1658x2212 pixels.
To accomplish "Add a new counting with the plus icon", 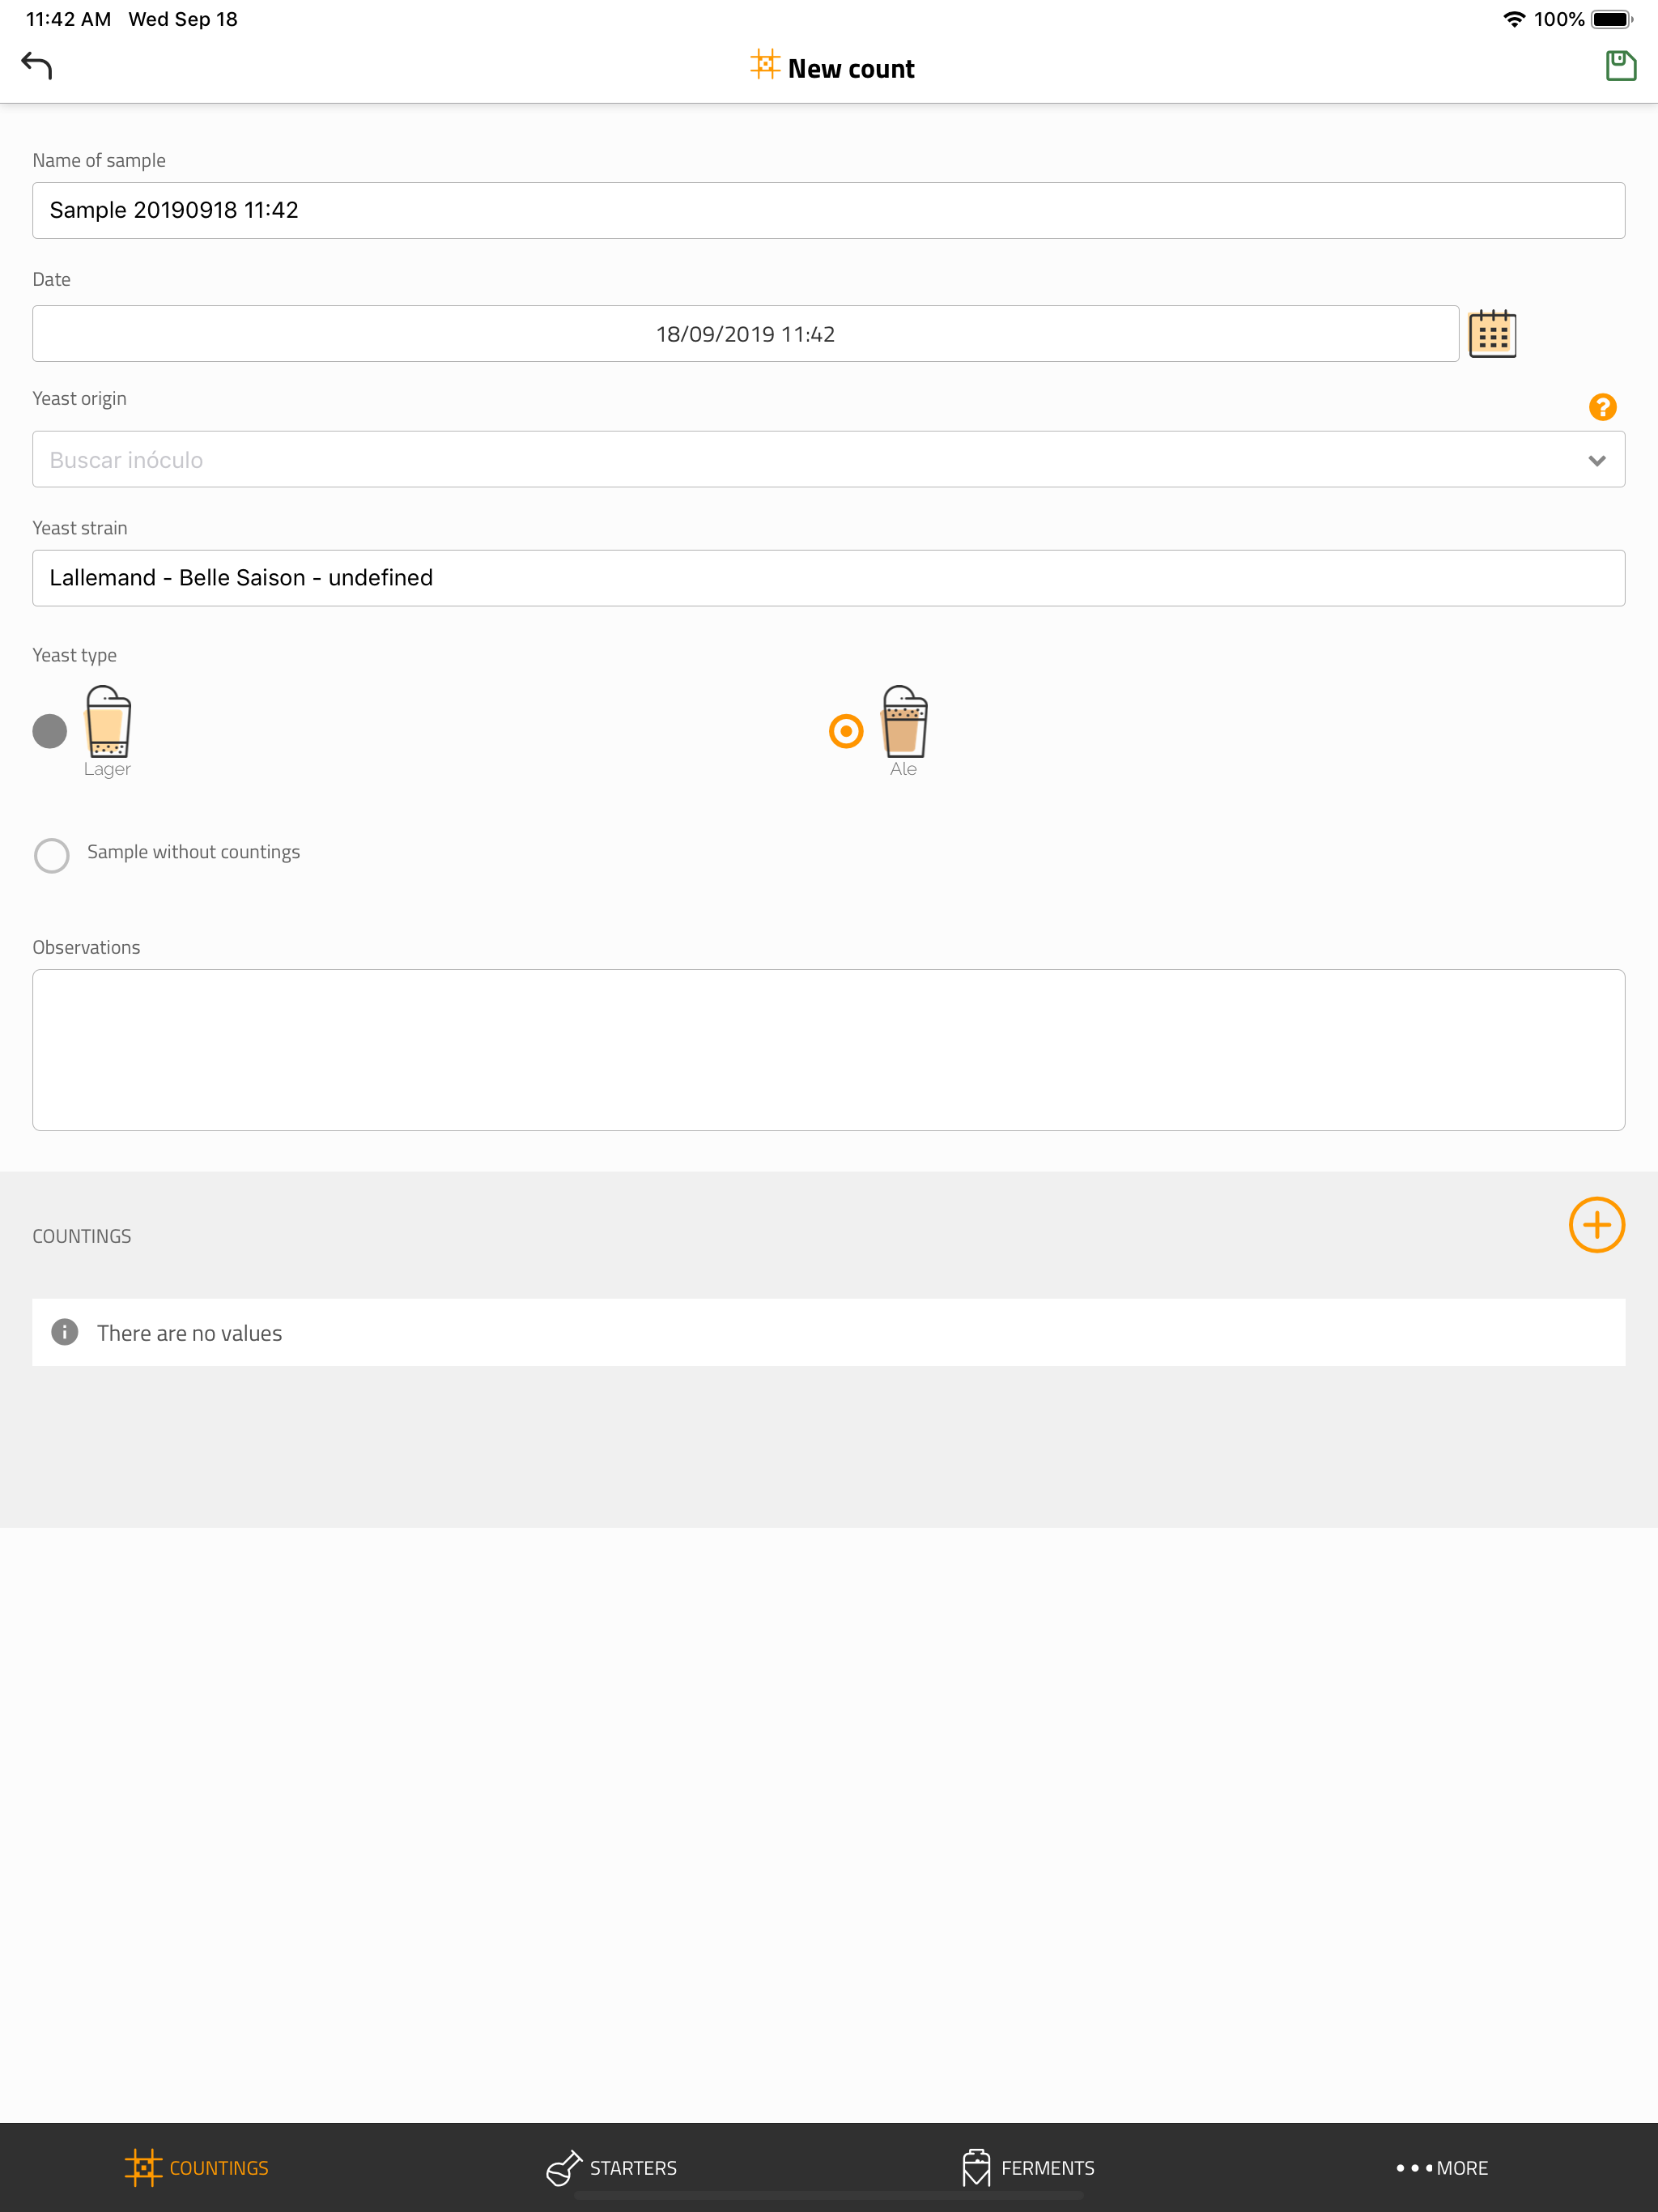I will [x=1596, y=1224].
